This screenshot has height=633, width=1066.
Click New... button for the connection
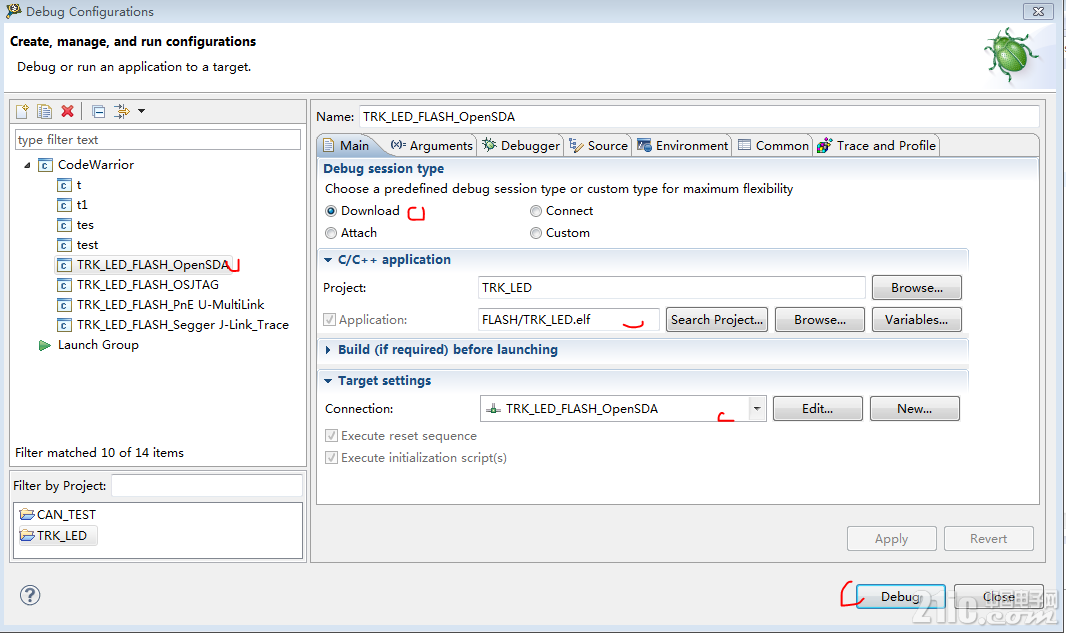click(x=914, y=409)
